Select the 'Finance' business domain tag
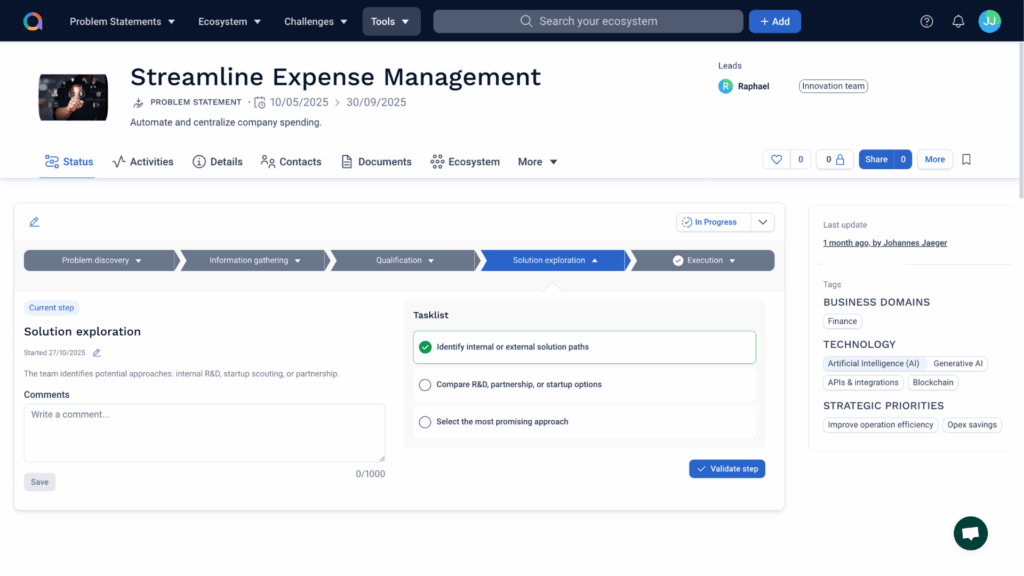The height and width of the screenshot is (576, 1024). (842, 321)
